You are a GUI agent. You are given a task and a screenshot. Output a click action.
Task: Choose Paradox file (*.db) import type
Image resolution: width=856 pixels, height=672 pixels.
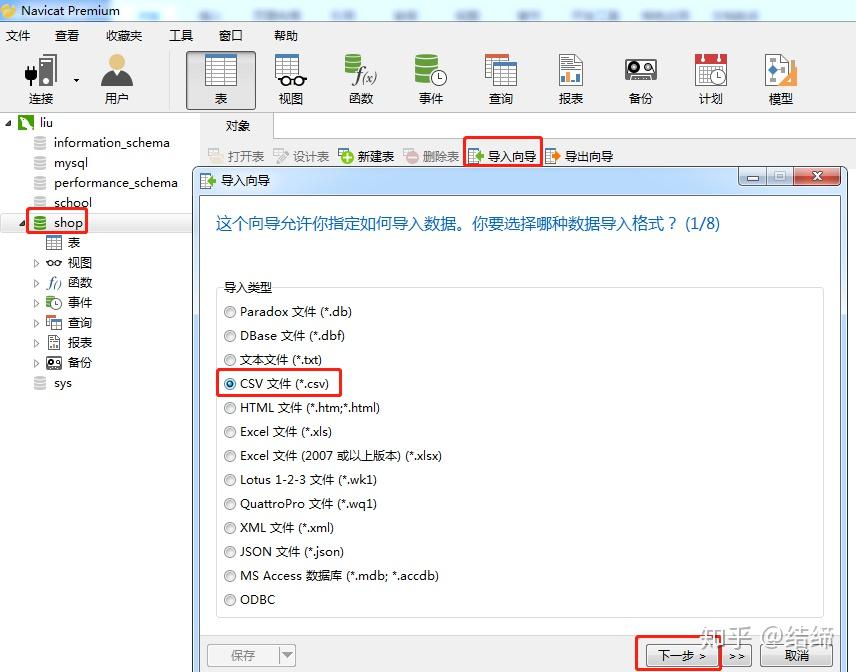[x=230, y=312]
